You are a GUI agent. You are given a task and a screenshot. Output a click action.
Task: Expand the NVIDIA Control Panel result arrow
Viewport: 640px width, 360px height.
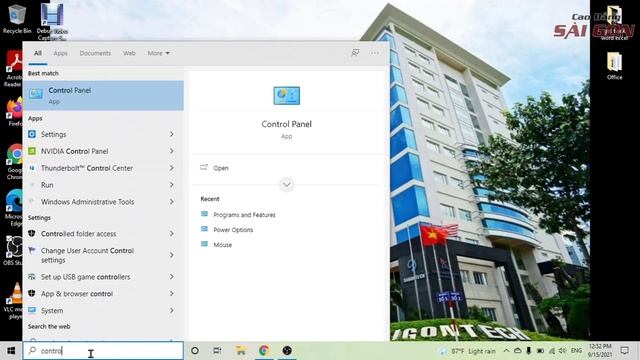pos(172,151)
